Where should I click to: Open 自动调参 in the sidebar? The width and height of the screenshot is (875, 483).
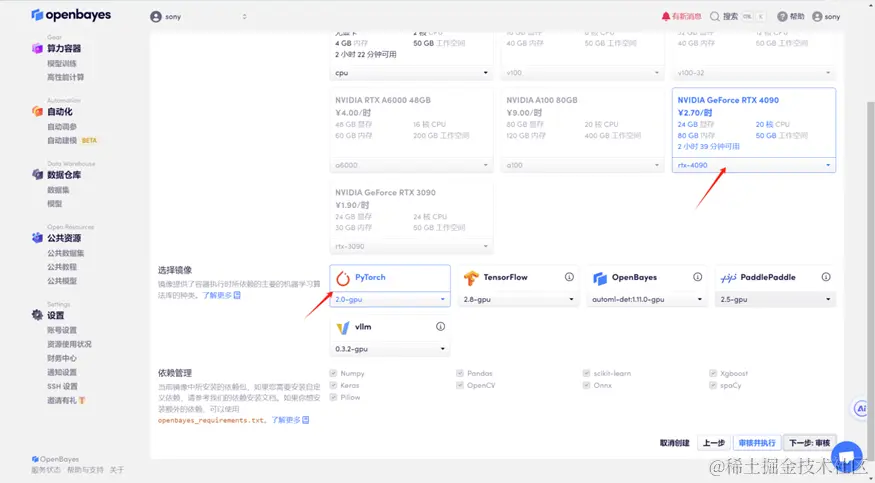click(x=62, y=127)
